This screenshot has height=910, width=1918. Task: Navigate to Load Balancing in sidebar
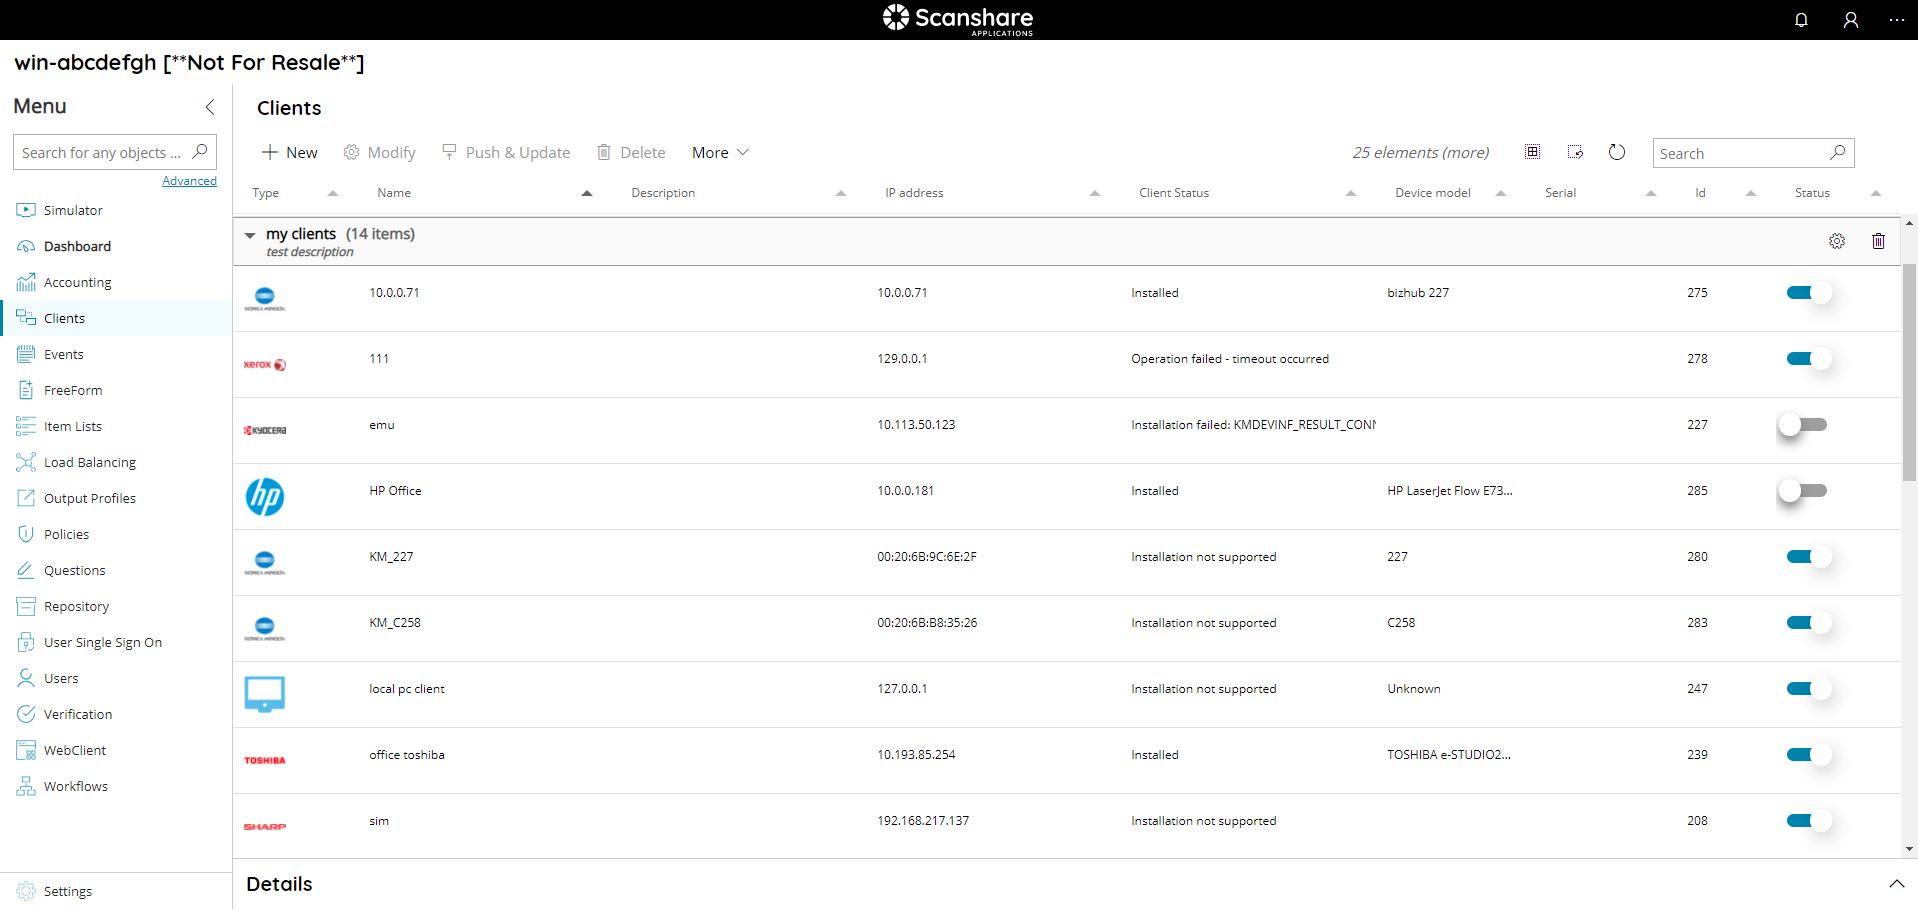coord(89,462)
